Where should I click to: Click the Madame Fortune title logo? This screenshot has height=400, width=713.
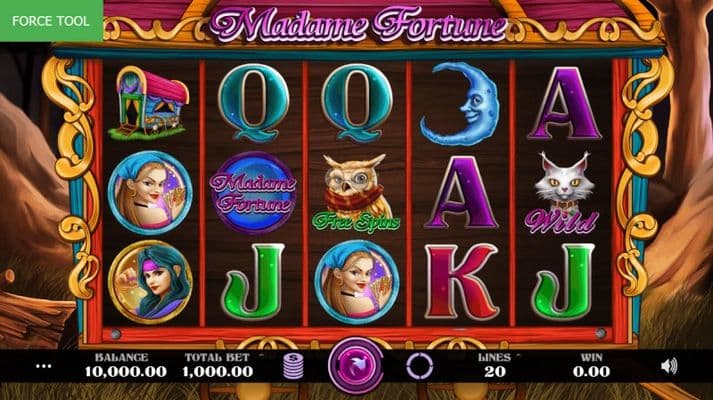tap(358, 24)
